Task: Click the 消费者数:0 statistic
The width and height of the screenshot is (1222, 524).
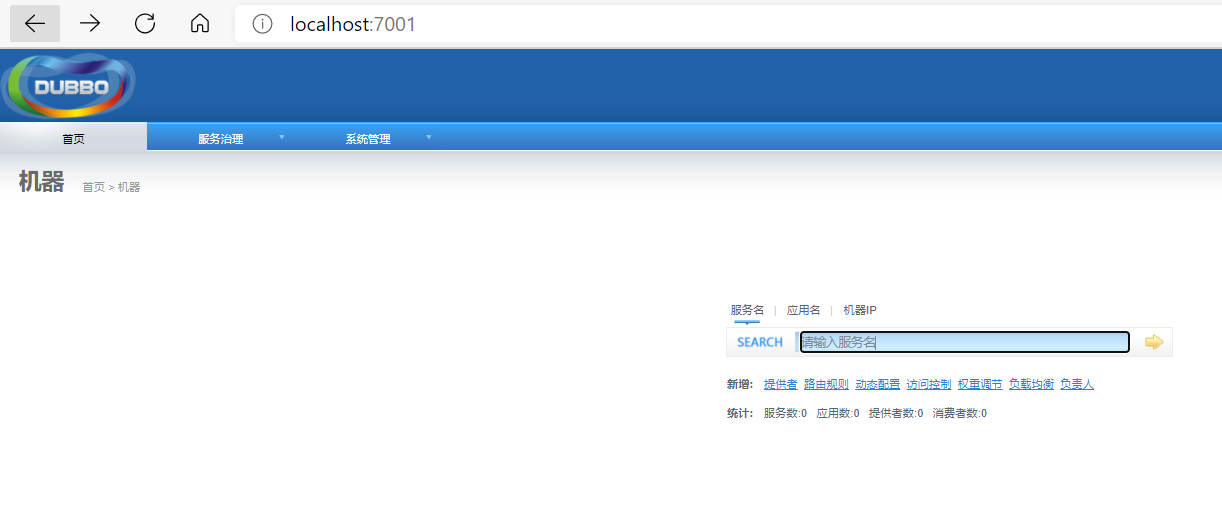Action: point(960,413)
